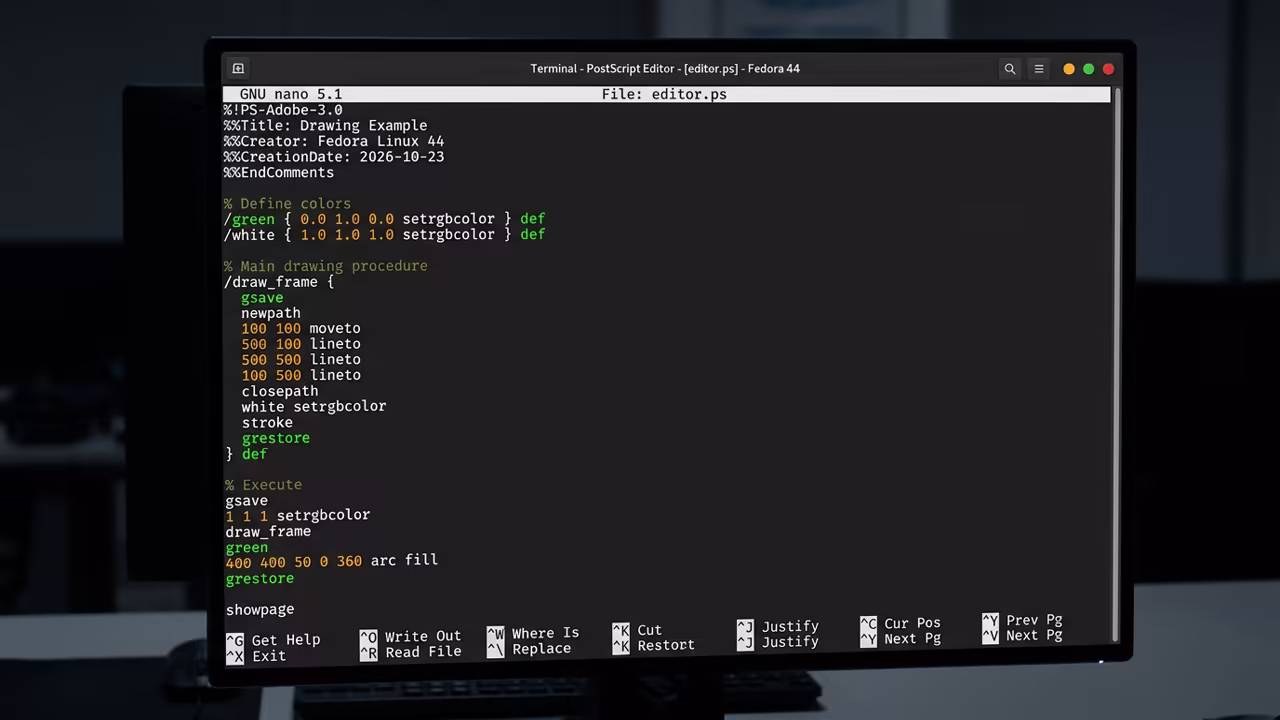This screenshot has height=720, width=1280.
Task: Select the Cur Pos shortcut
Action: [x=901, y=623]
